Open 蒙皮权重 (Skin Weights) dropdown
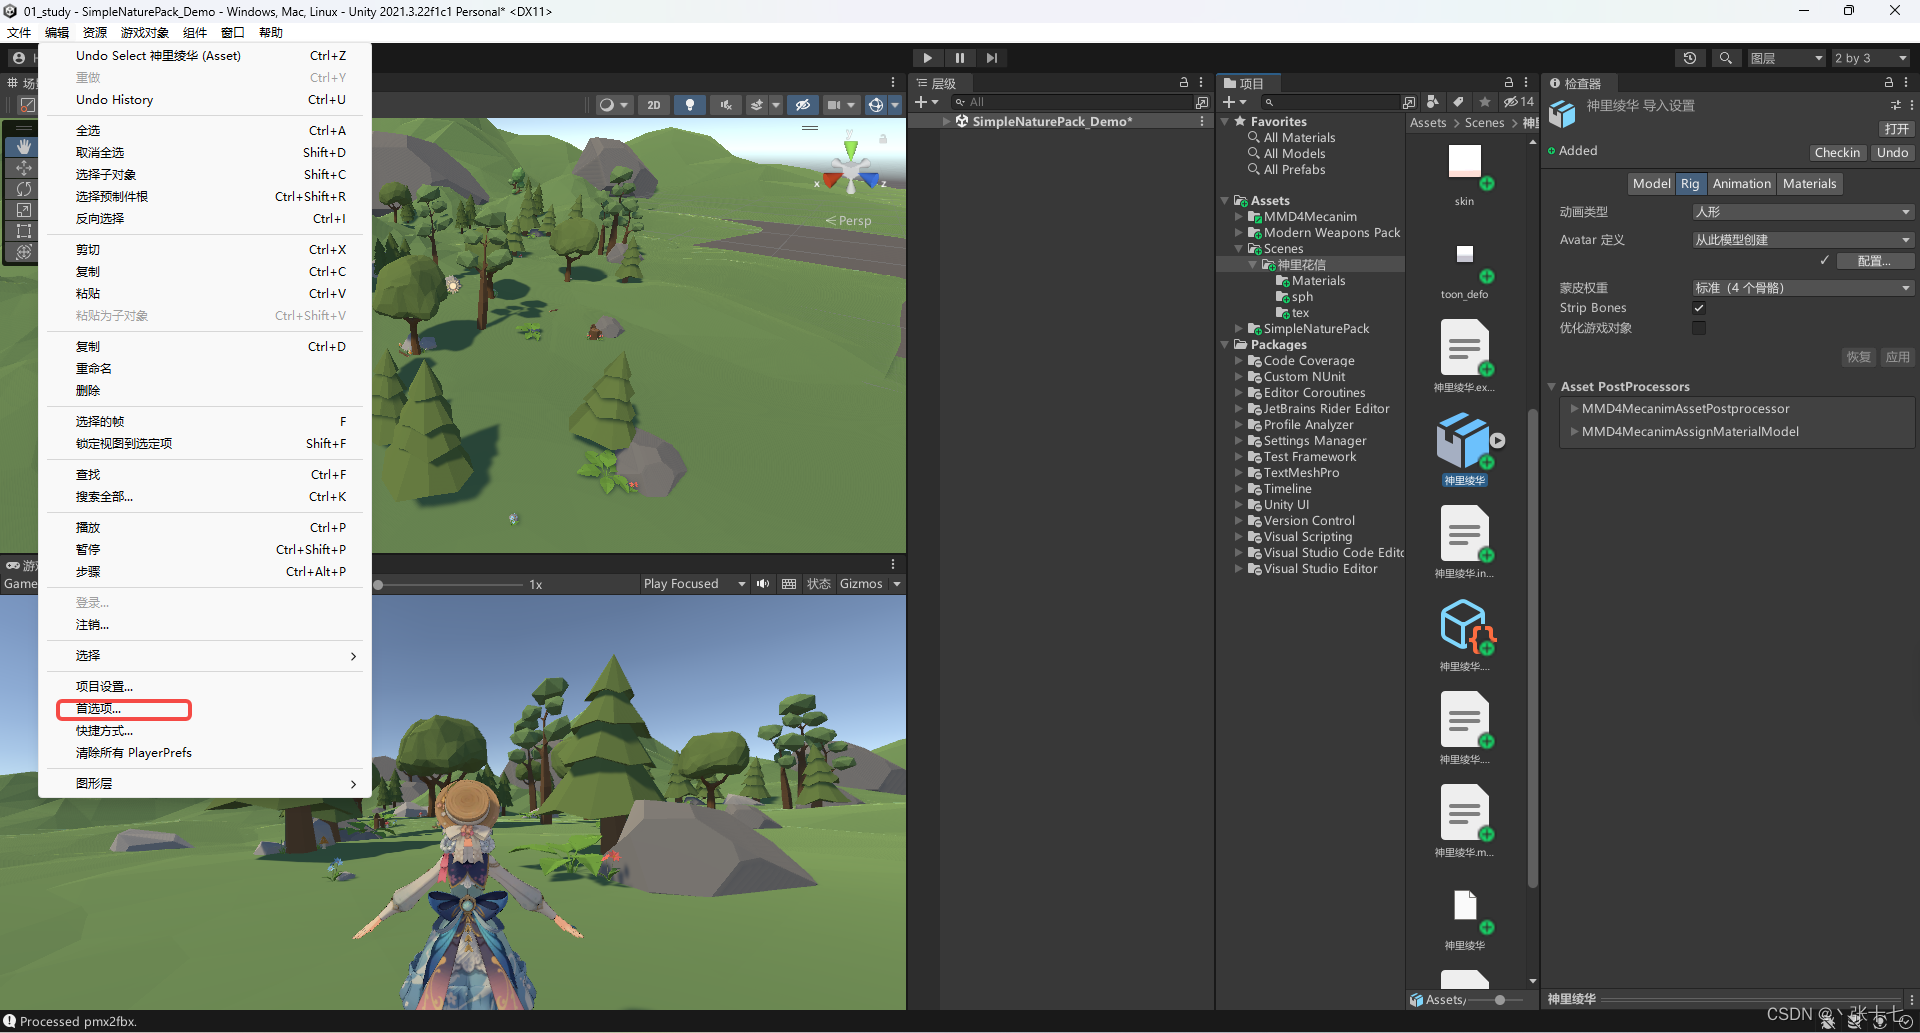 coord(1803,288)
